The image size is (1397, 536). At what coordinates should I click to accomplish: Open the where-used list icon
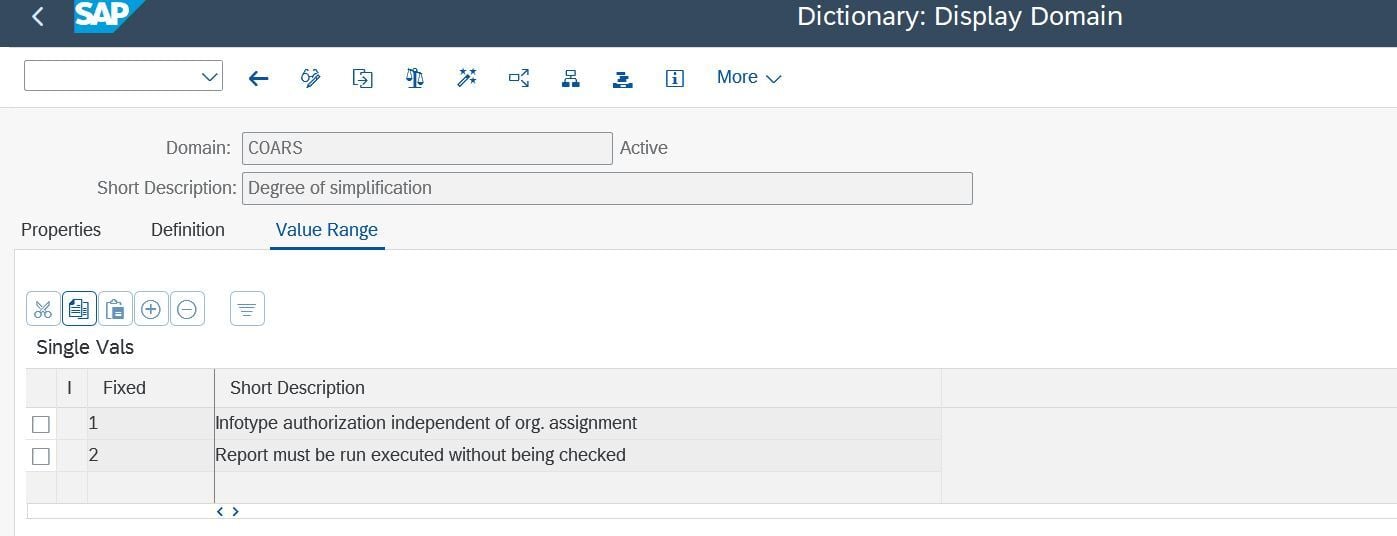(x=519, y=78)
